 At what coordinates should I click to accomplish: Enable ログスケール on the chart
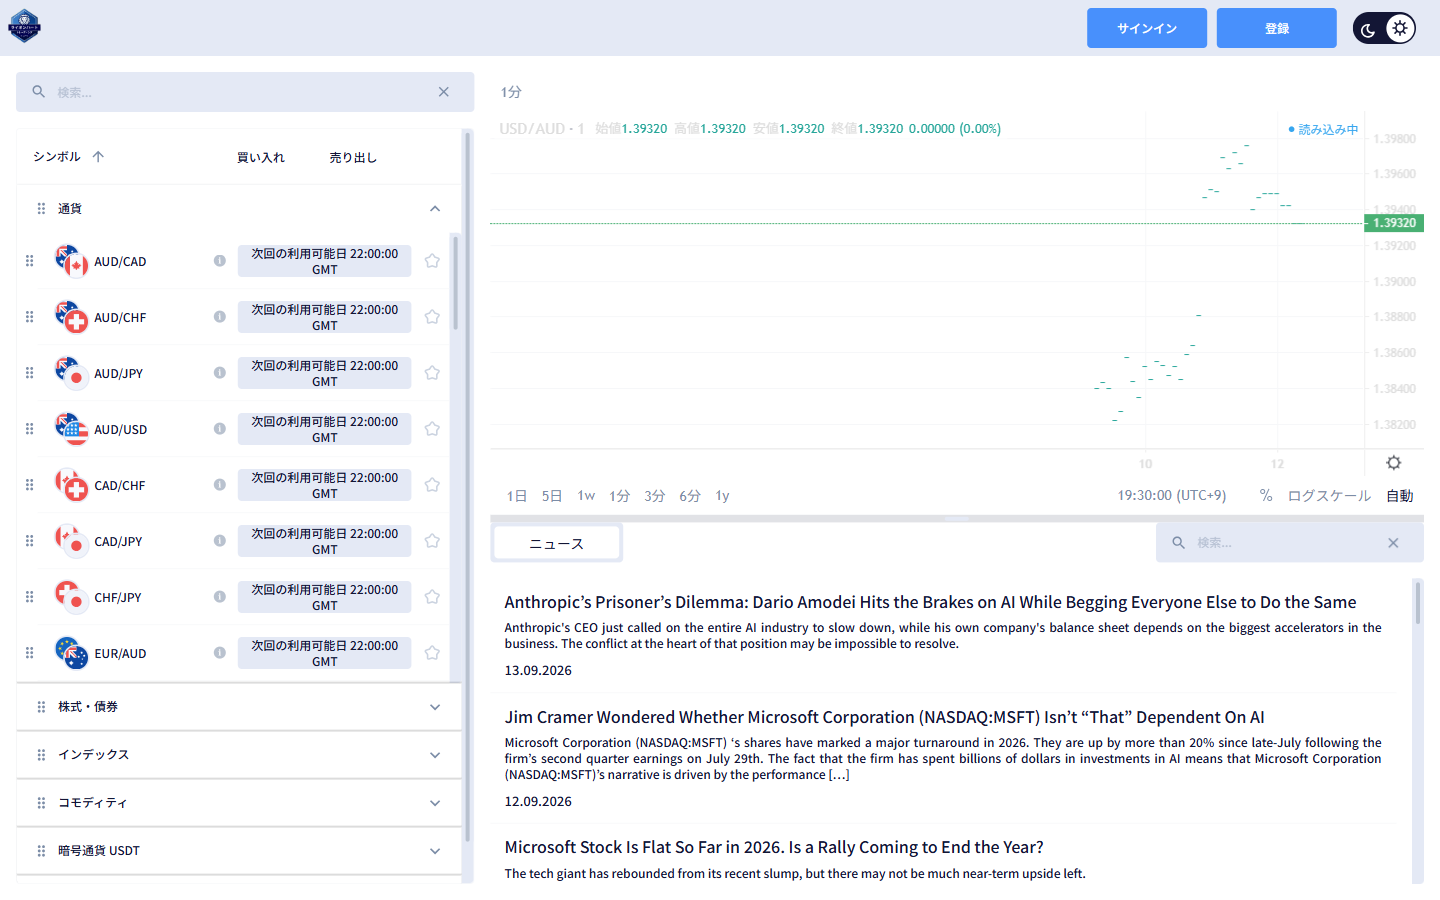coord(1329,496)
